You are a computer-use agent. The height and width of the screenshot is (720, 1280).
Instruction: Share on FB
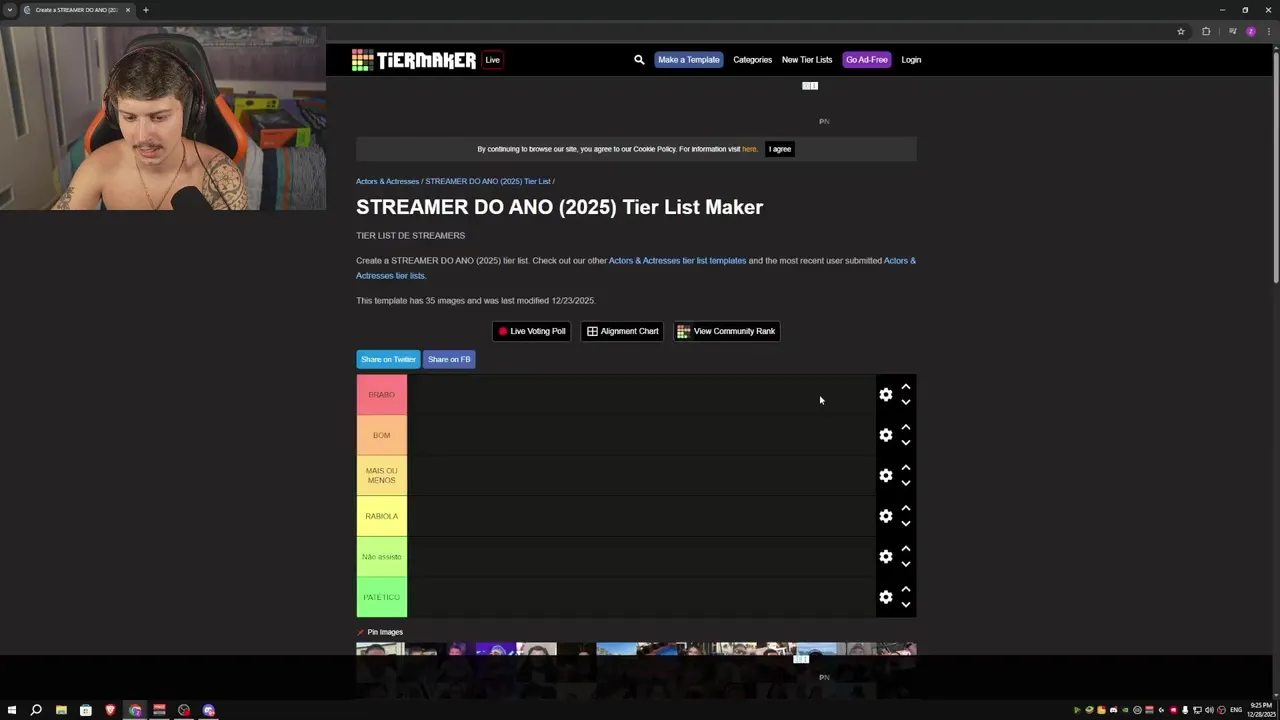click(449, 359)
